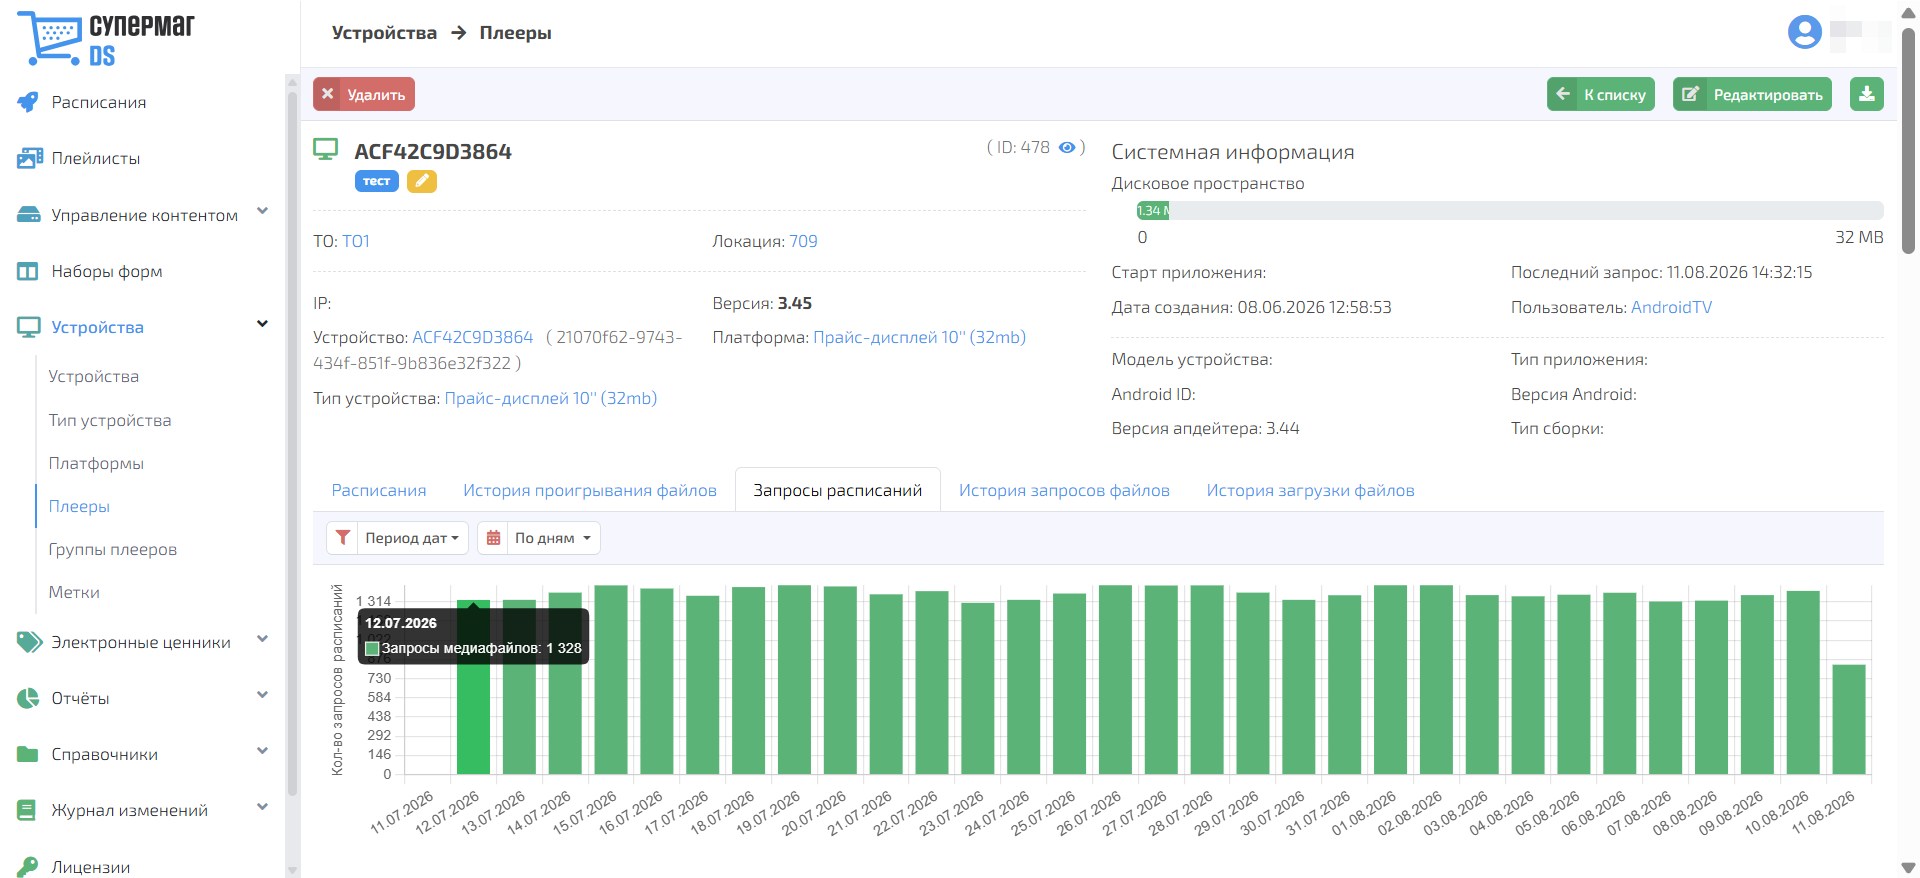
Task: Open the По дням grouping dropdown
Action: 539,538
